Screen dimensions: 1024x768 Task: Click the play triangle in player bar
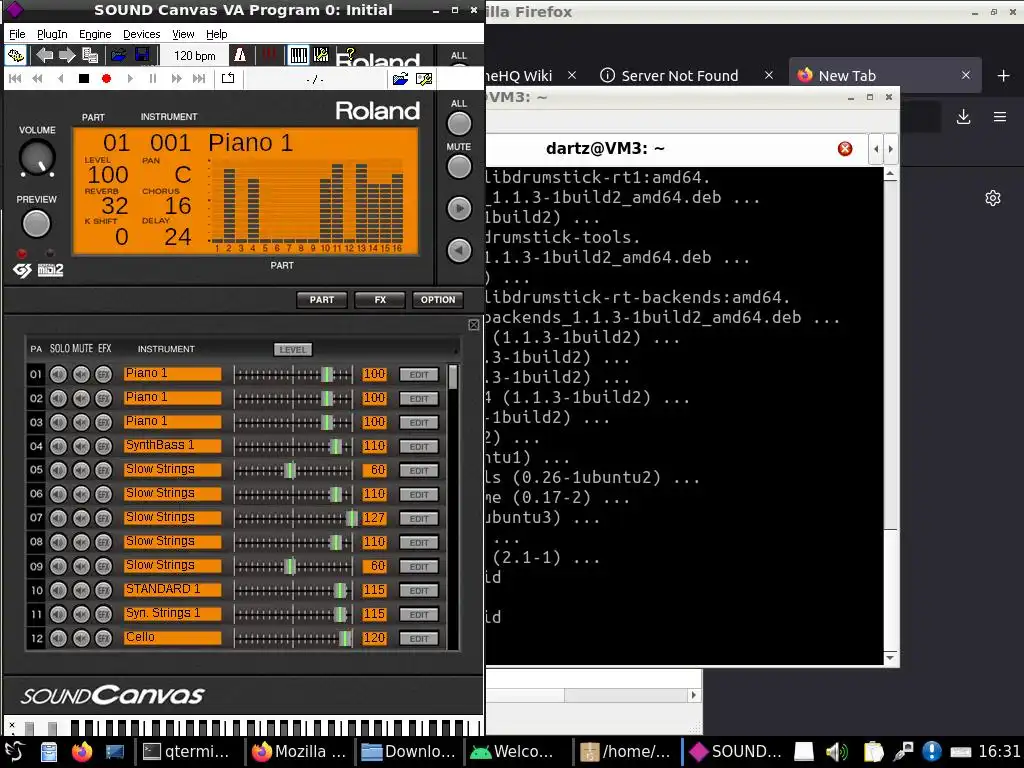[130, 79]
